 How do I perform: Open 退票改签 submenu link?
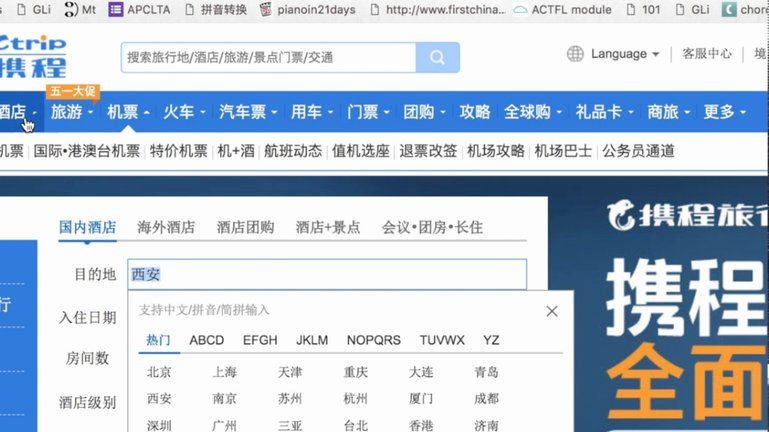tap(428, 151)
